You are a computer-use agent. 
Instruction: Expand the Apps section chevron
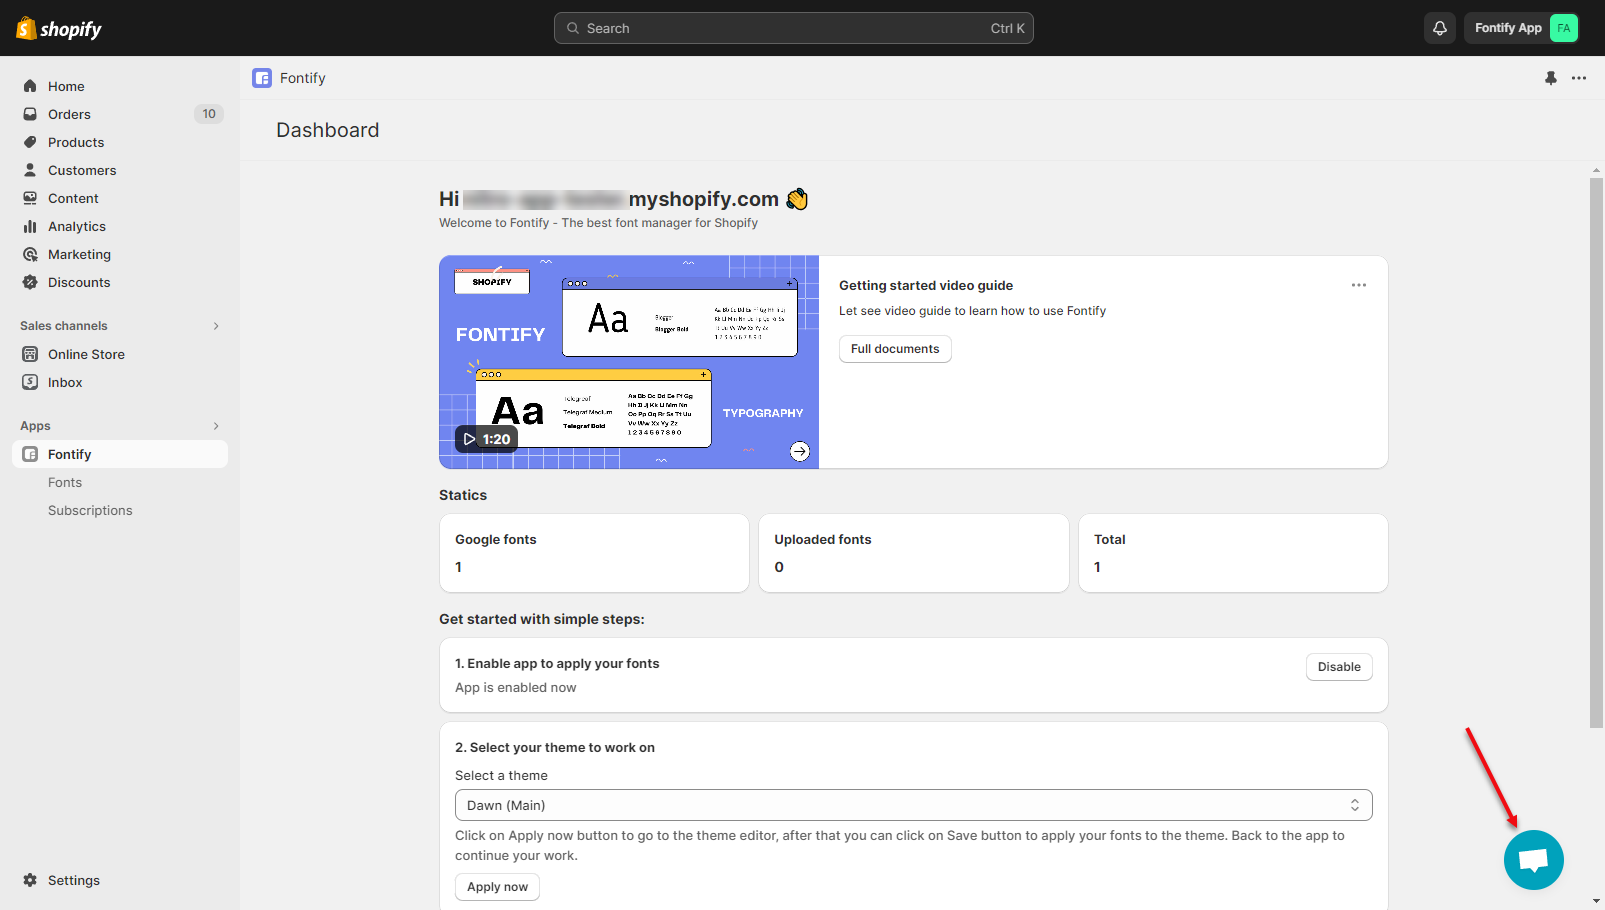(x=216, y=426)
